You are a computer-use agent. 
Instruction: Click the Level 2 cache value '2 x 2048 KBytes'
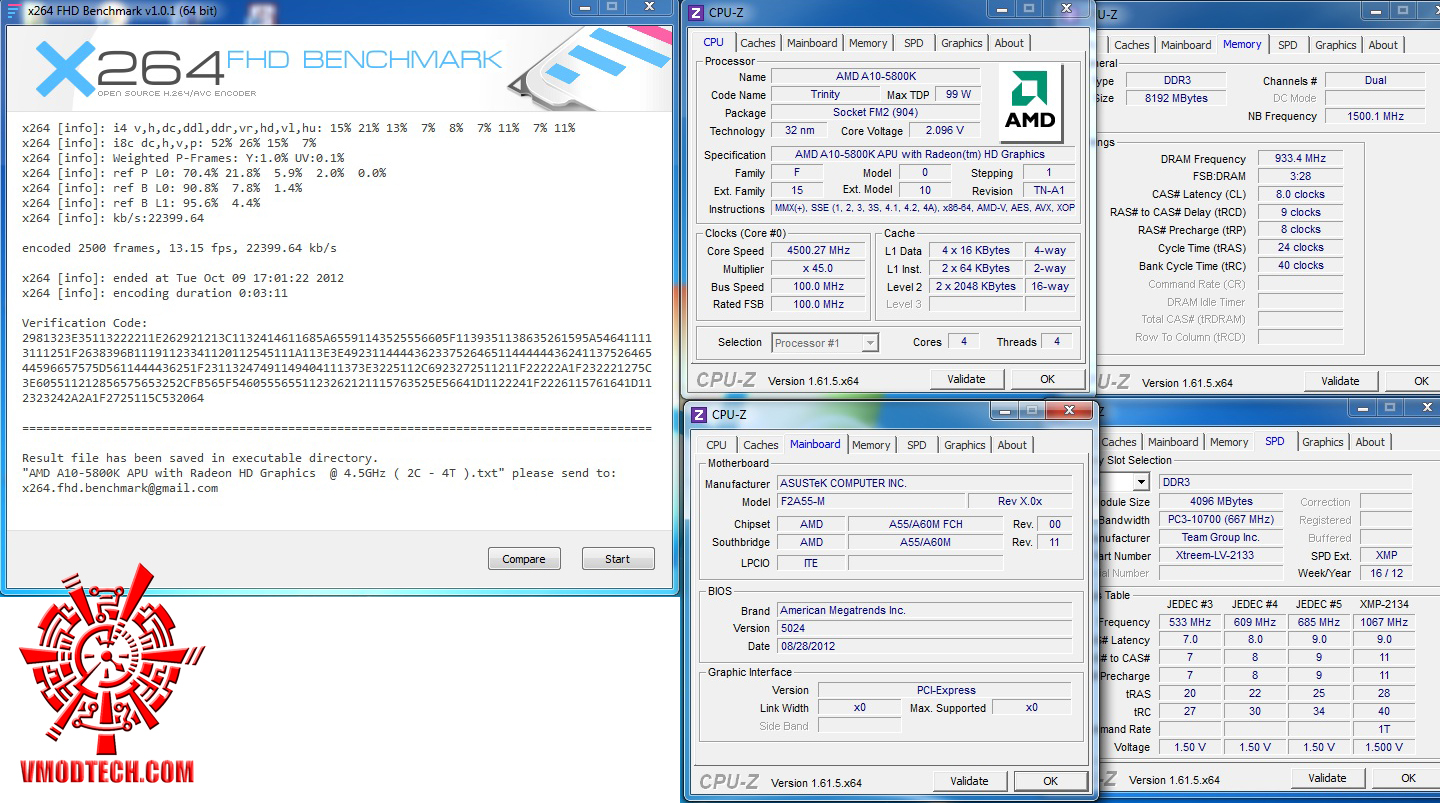tap(976, 287)
